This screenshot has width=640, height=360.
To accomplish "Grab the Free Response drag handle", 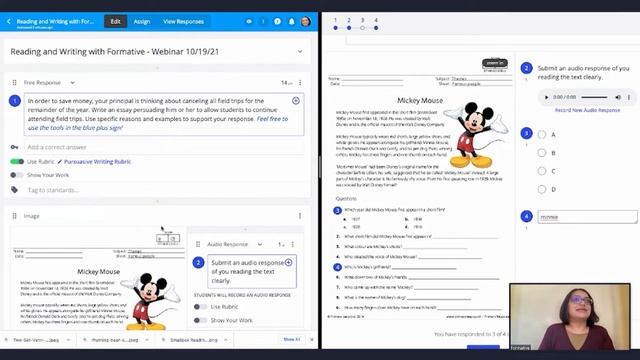I will click(x=14, y=82).
